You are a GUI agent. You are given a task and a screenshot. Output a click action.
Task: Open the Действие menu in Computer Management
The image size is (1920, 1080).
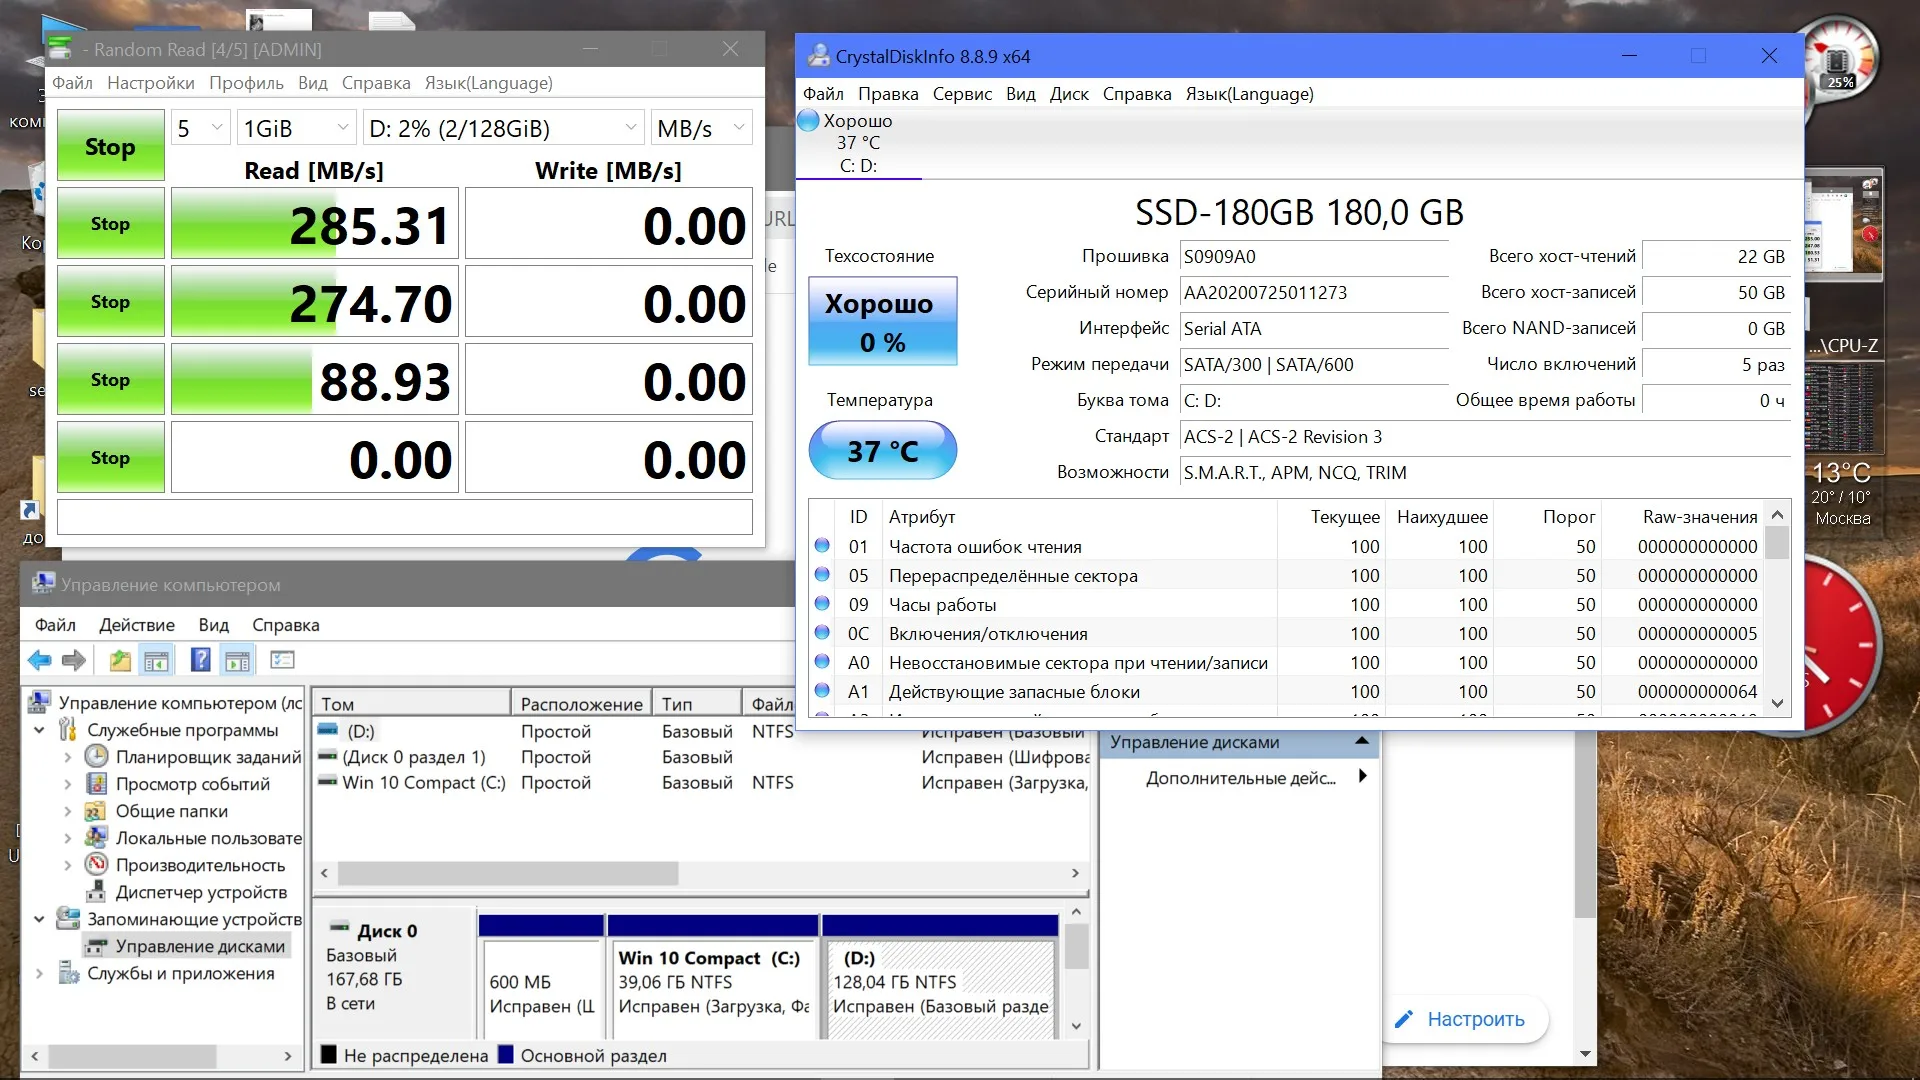(136, 625)
